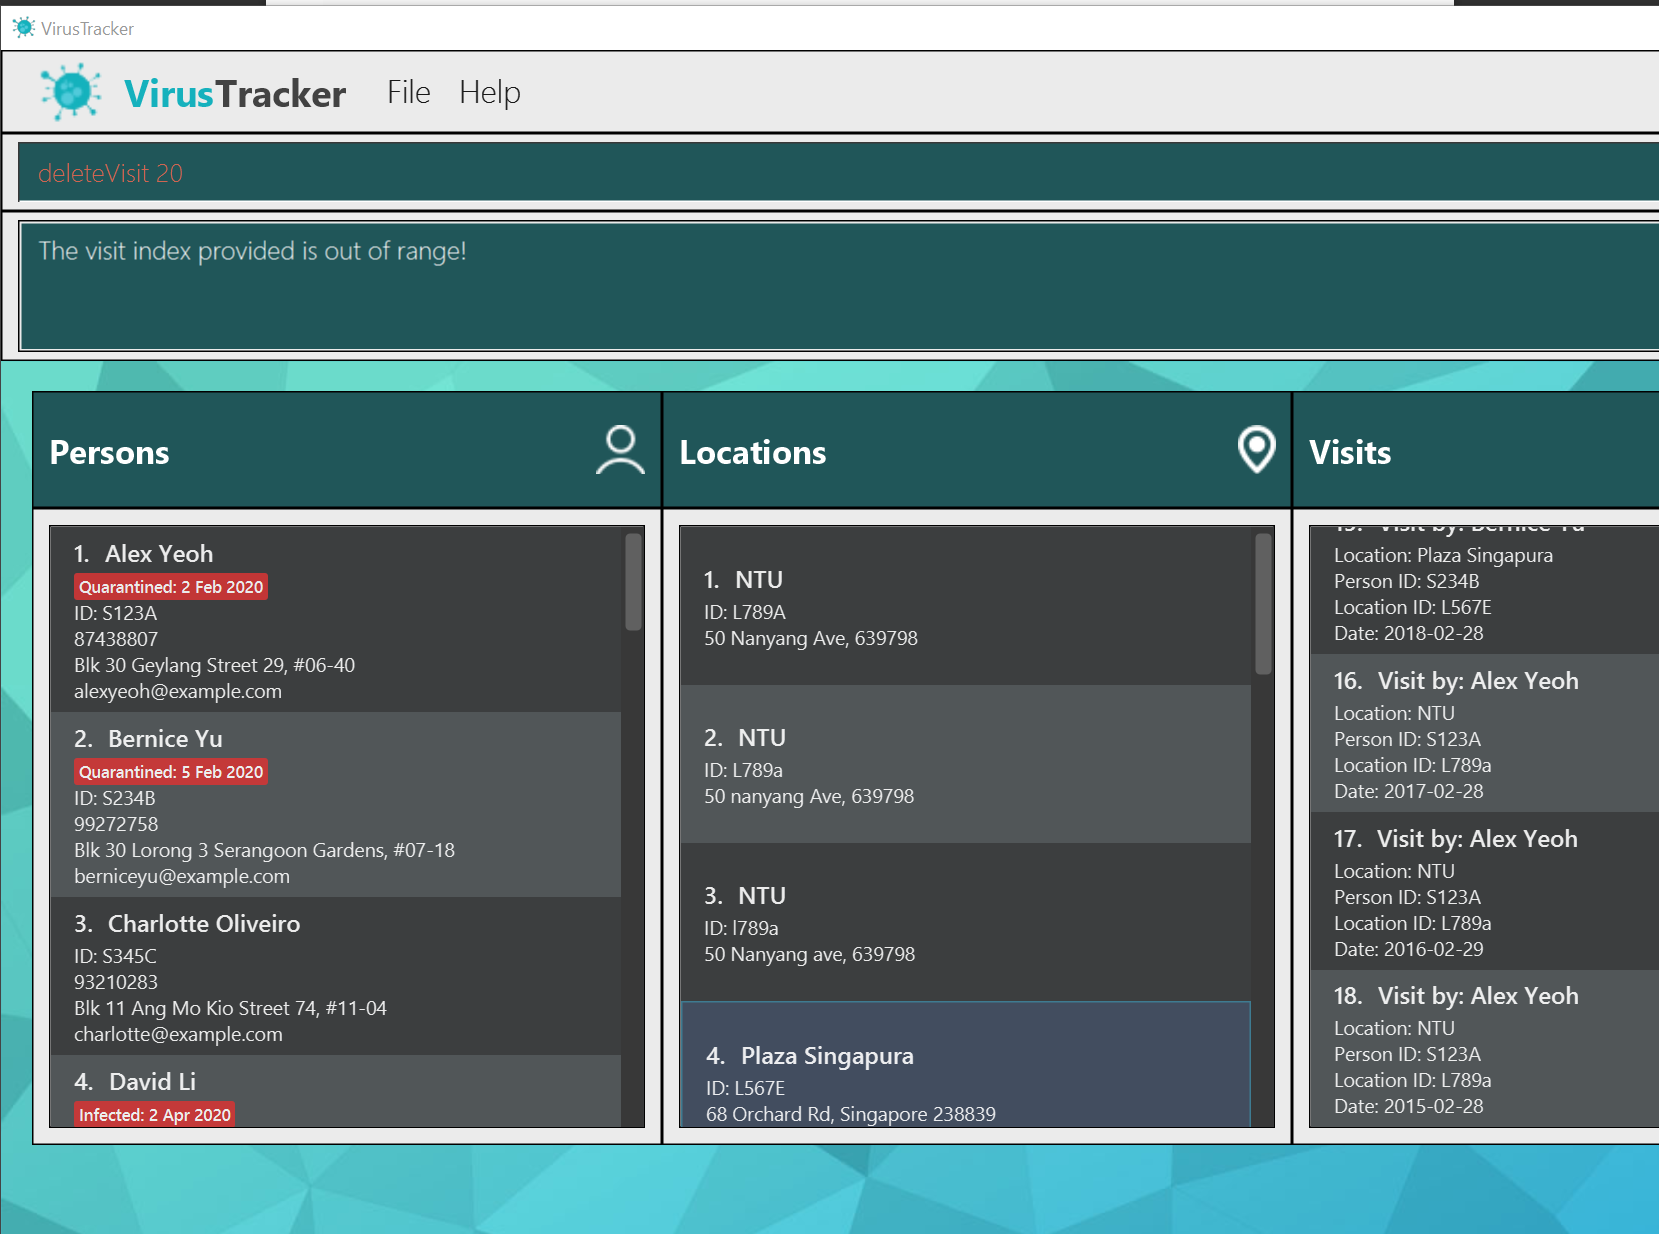The height and width of the screenshot is (1234, 1659).
Task: Click the Quarantined: 2 Feb 2020 label
Action: 171,587
